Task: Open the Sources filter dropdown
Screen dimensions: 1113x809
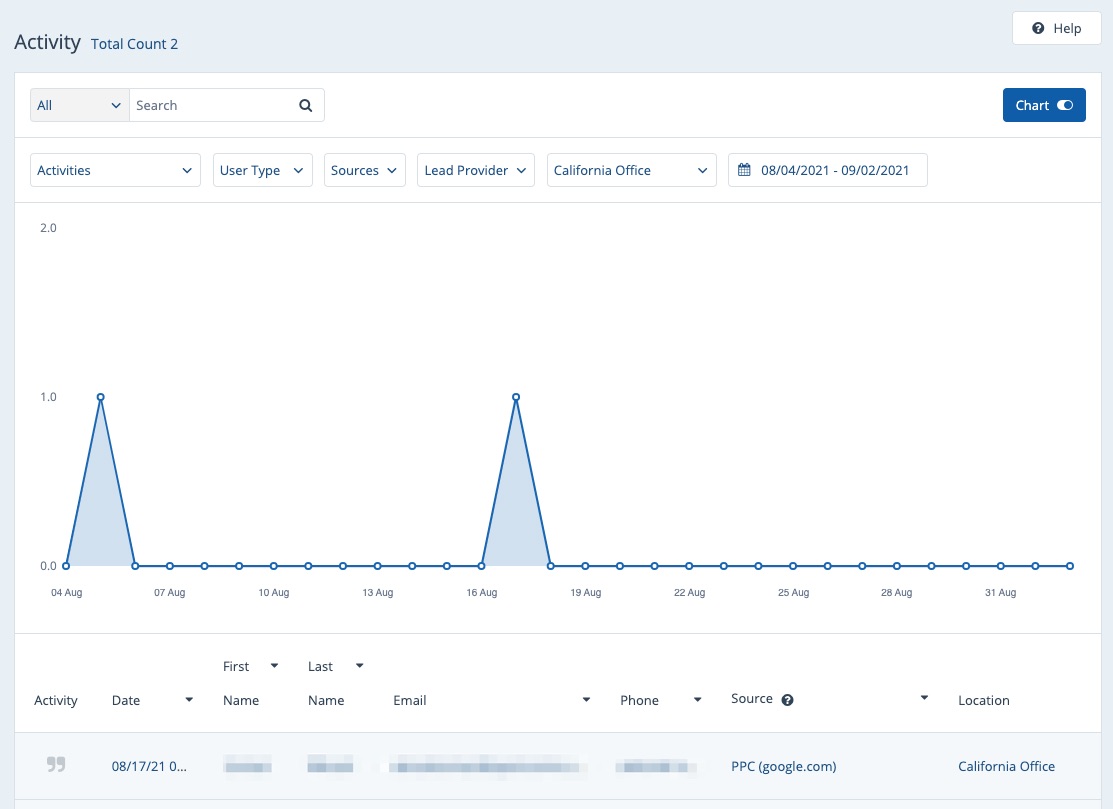Action: coord(364,170)
